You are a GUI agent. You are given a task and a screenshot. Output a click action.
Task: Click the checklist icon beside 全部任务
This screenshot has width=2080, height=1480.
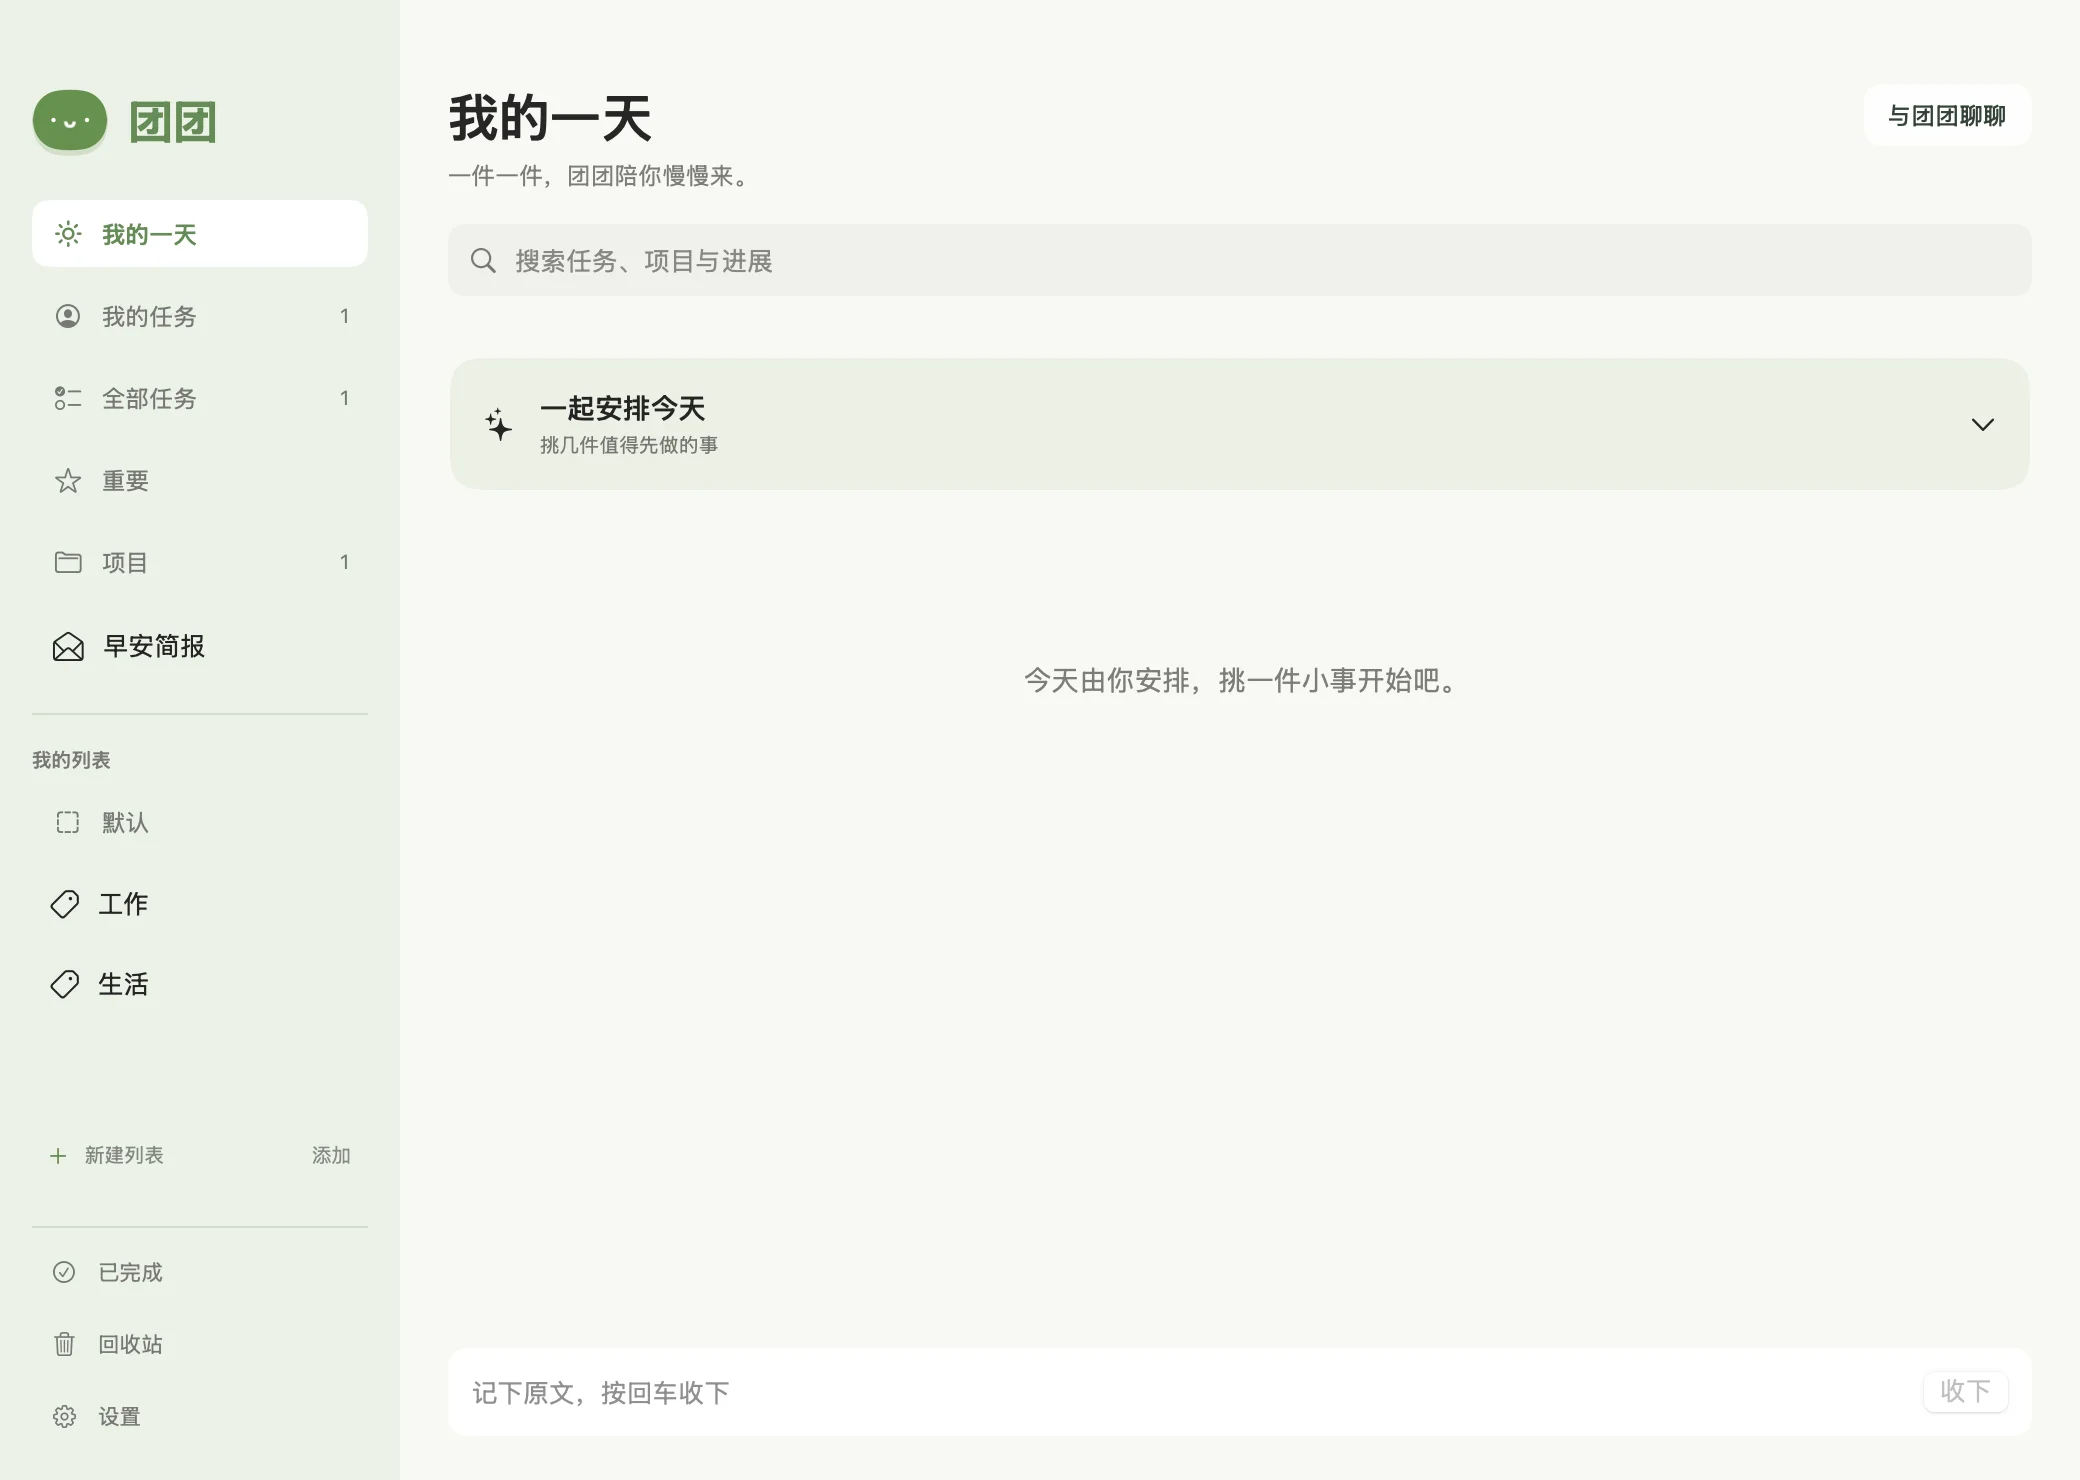pyautogui.click(x=68, y=398)
